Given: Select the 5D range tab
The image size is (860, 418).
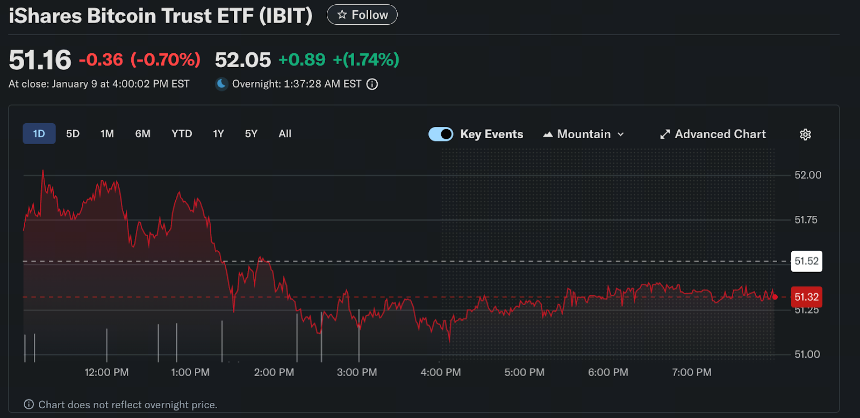Looking at the screenshot, I should tap(73, 133).
